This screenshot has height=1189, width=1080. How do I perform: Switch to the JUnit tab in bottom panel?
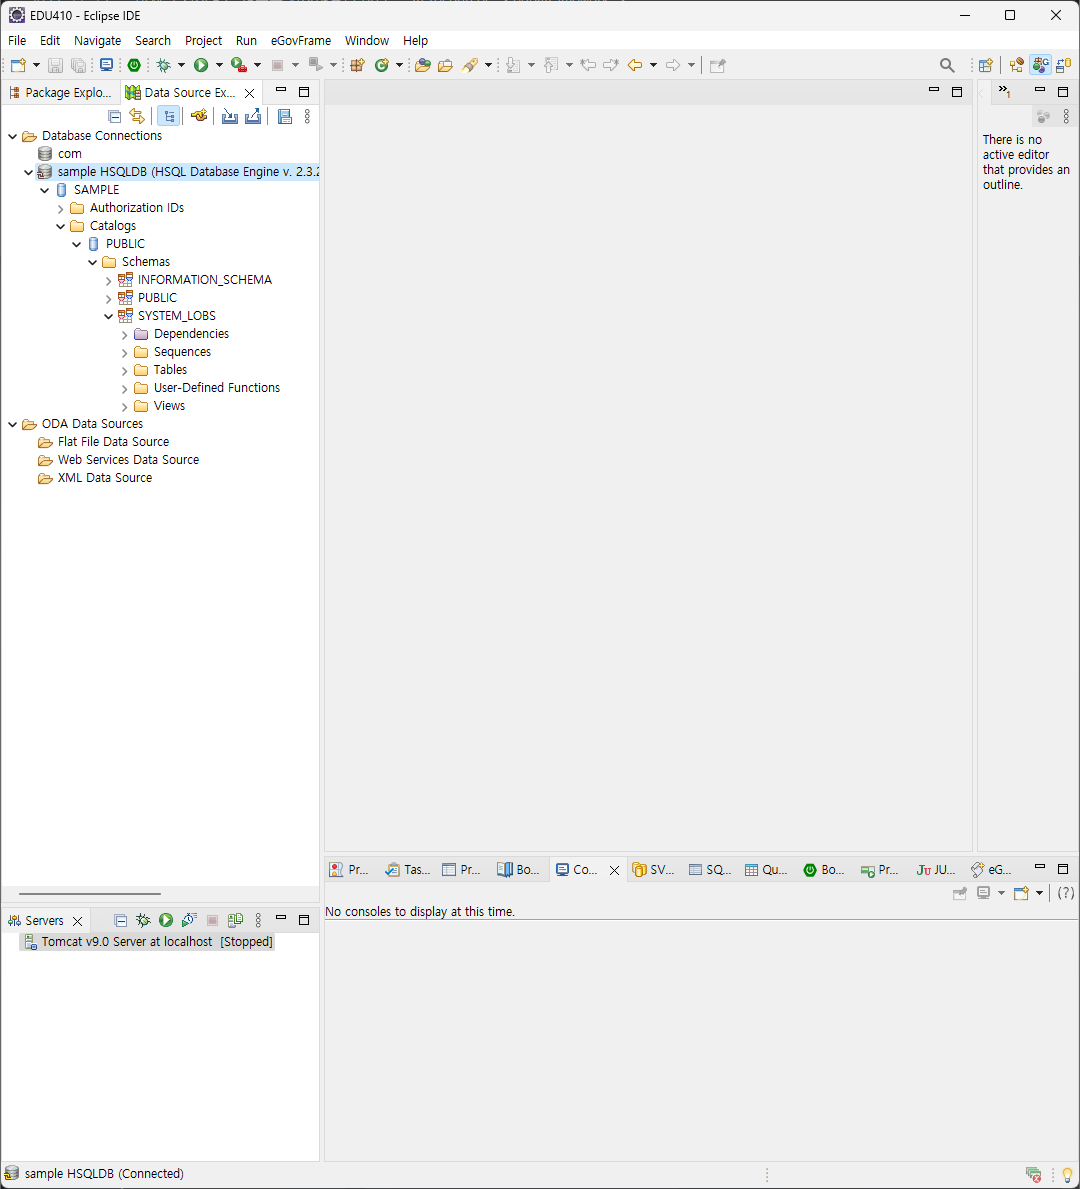935,870
